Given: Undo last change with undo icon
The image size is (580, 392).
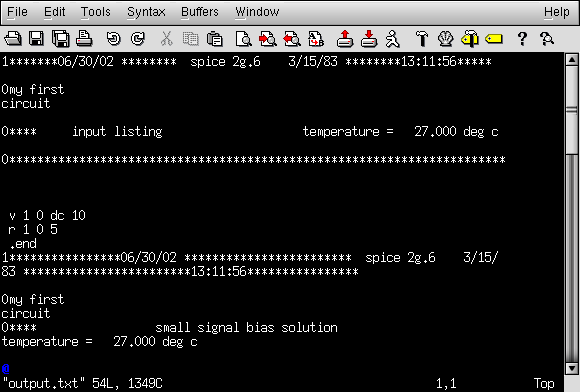Looking at the screenshot, I should pyautogui.click(x=114, y=38).
